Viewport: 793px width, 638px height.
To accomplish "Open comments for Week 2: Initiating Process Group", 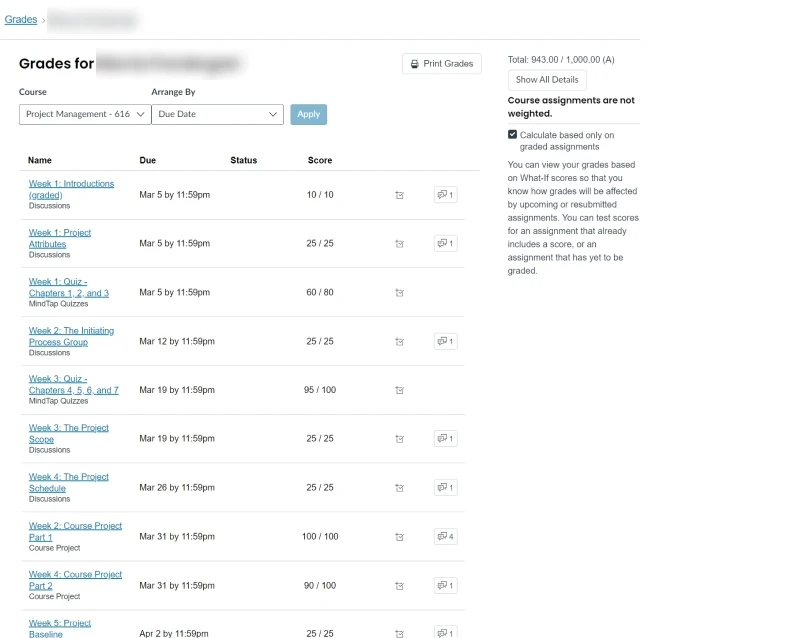I will tap(445, 341).
